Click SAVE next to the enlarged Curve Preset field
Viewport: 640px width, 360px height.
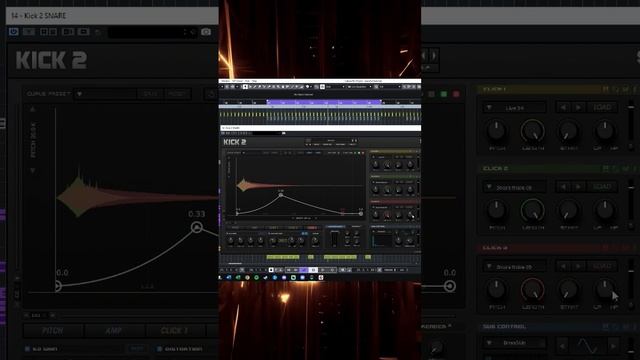coord(150,94)
